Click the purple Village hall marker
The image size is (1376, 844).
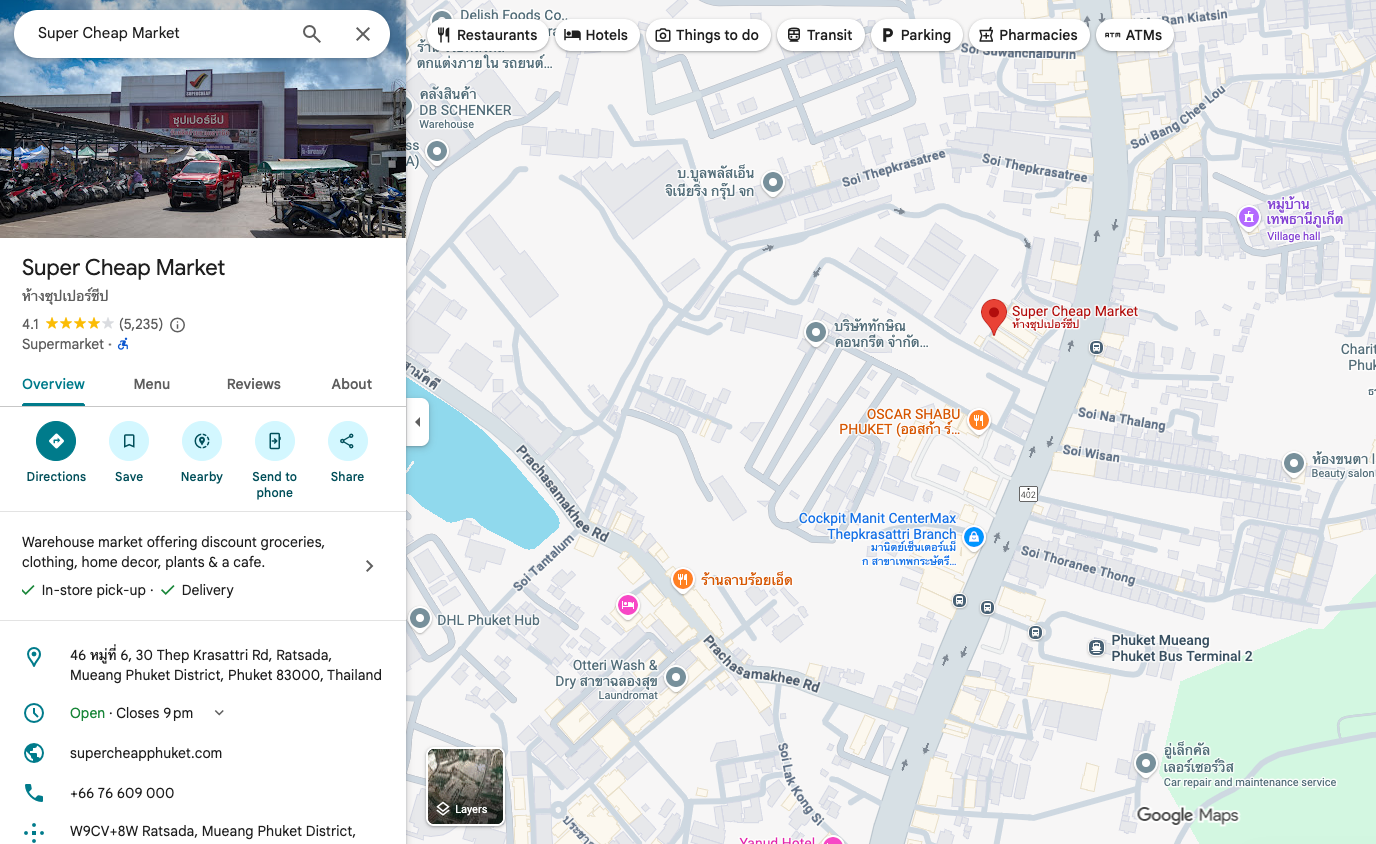(x=1248, y=216)
